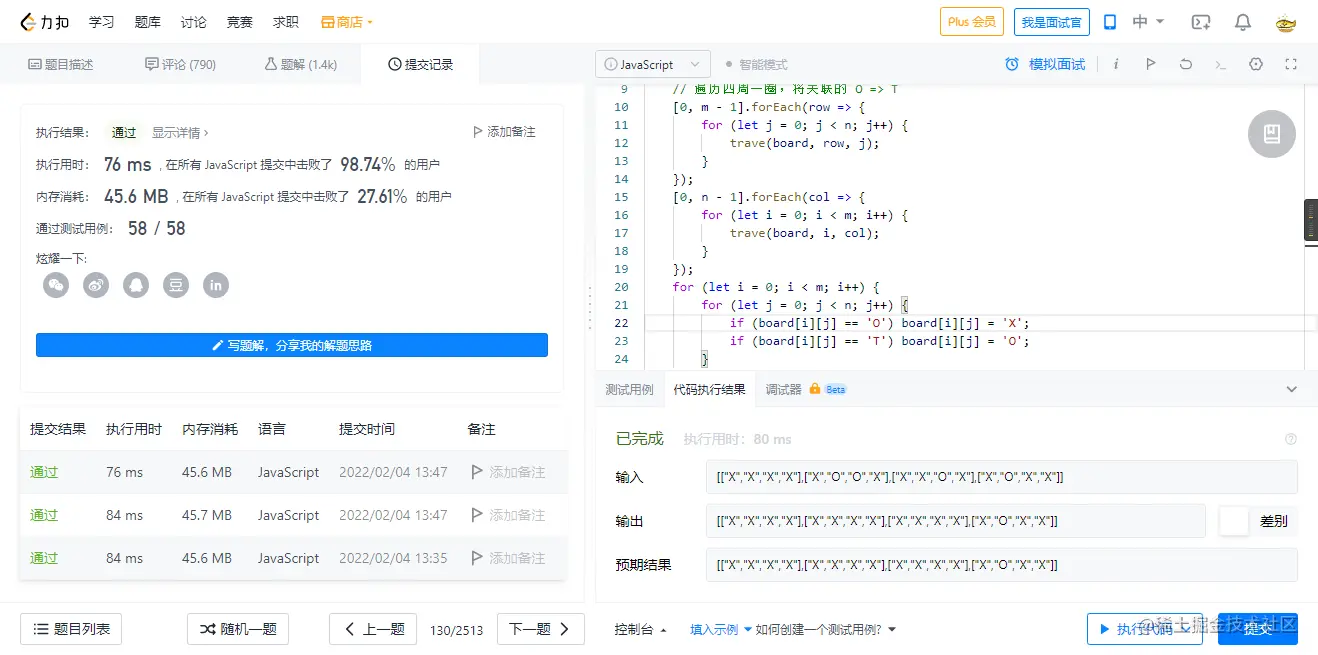Open notifications bell icon
1318x655 pixels.
pyautogui.click(x=1243, y=22)
